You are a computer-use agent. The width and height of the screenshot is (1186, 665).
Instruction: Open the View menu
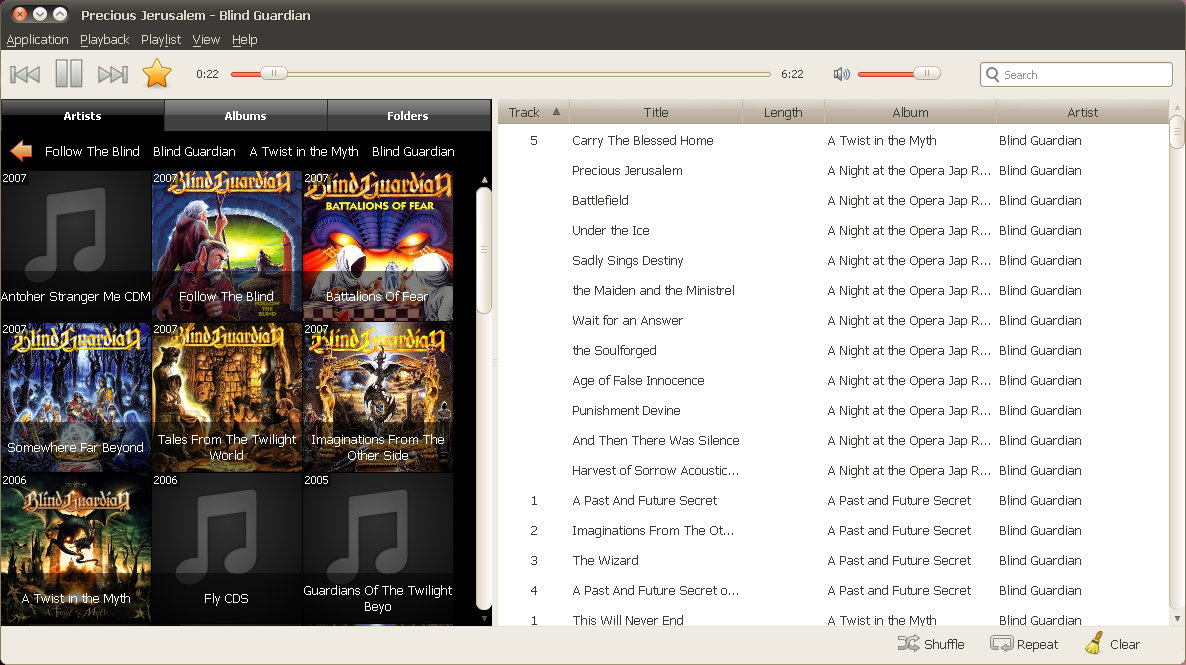click(x=206, y=39)
